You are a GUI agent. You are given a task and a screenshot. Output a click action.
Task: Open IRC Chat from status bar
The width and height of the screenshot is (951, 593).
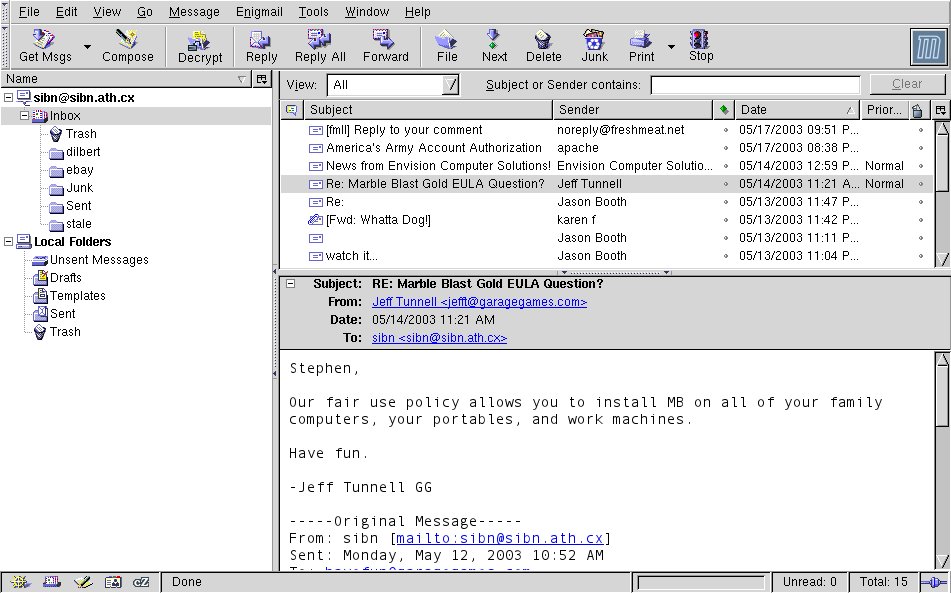click(x=141, y=582)
